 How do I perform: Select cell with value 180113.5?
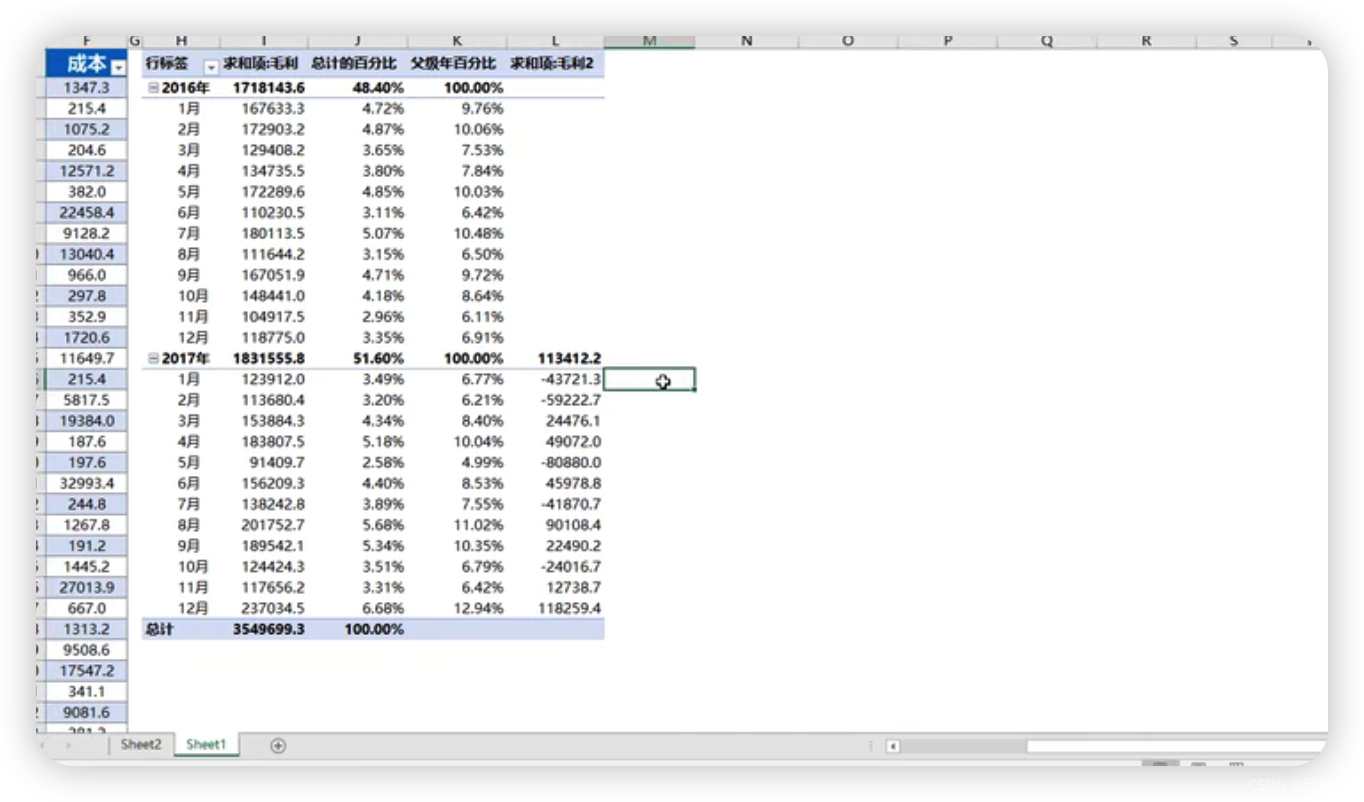point(264,234)
